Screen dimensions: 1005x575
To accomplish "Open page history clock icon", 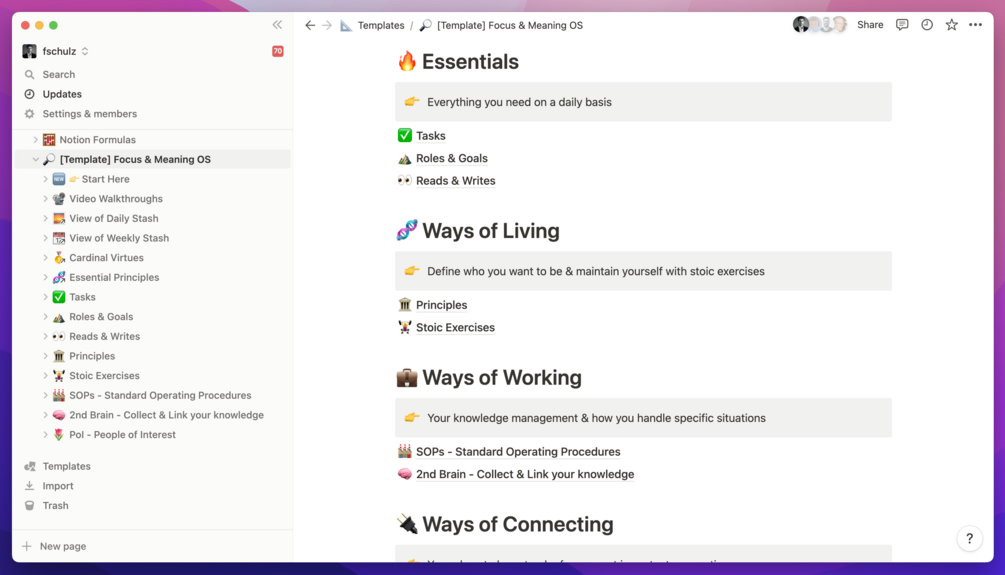I will 927,25.
